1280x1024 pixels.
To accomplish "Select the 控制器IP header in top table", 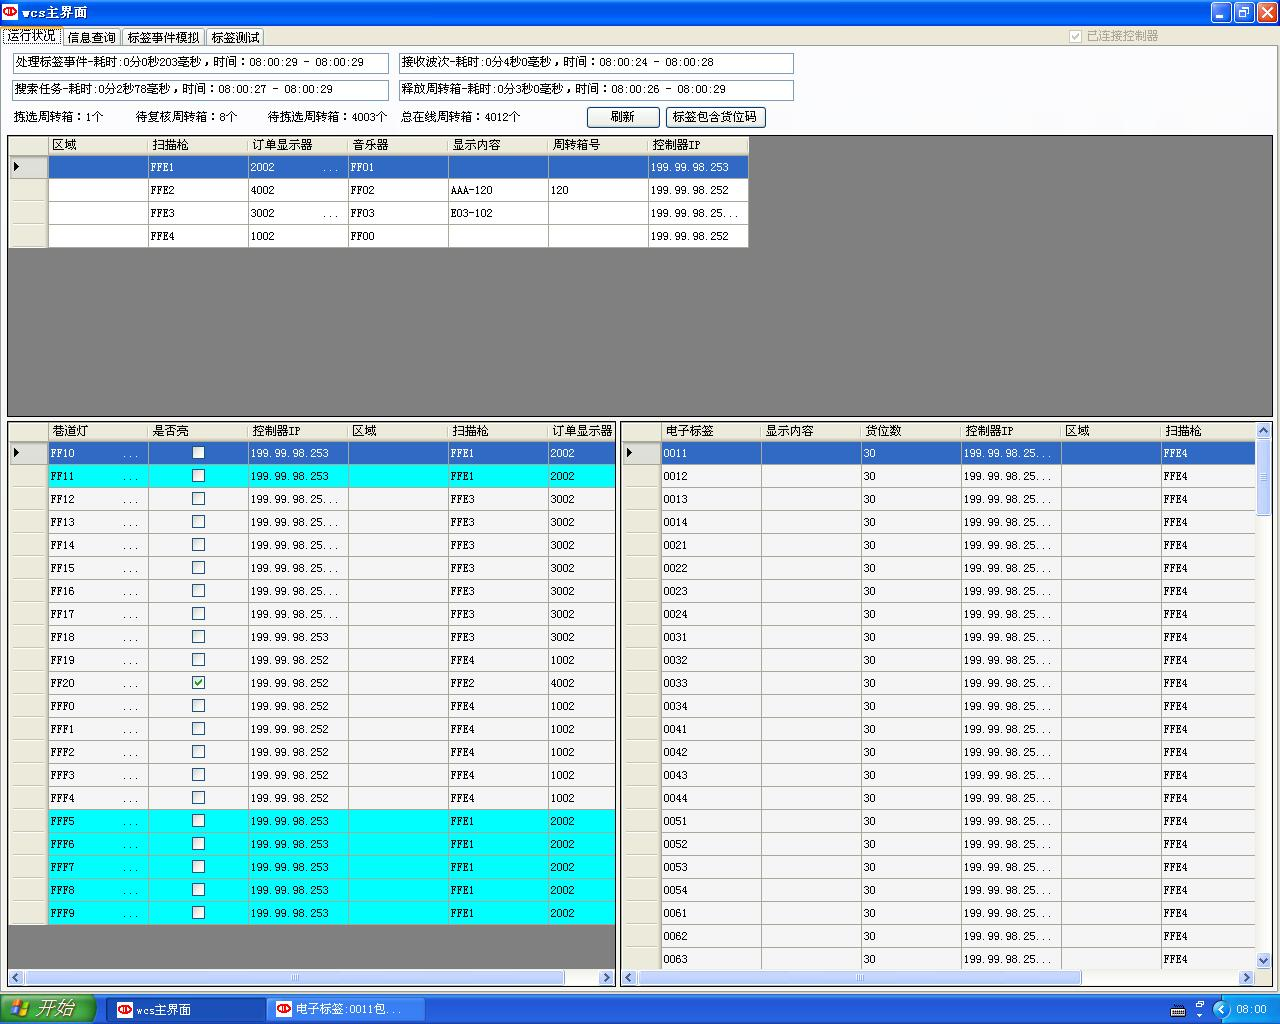I will (x=698, y=145).
